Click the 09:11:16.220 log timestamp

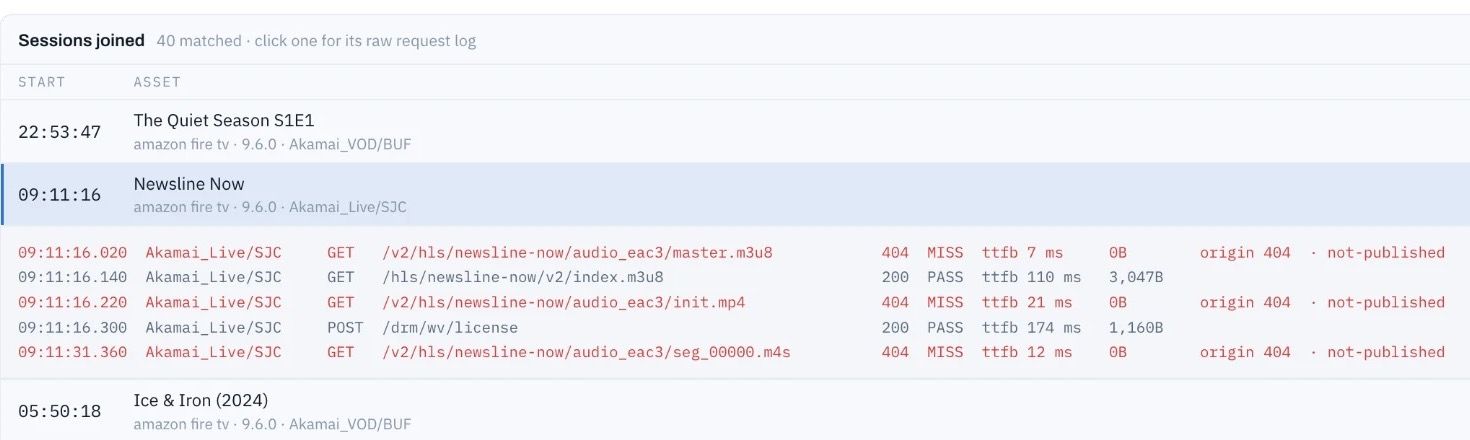[73, 302]
